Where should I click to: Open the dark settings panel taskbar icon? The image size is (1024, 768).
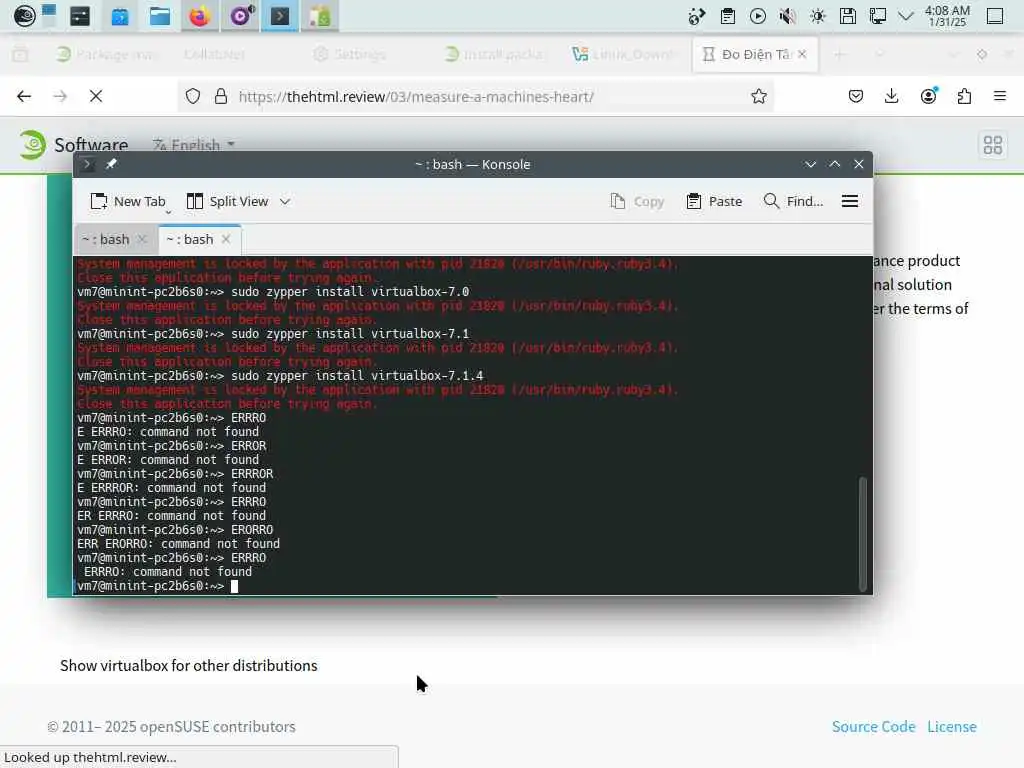(80, 16)
